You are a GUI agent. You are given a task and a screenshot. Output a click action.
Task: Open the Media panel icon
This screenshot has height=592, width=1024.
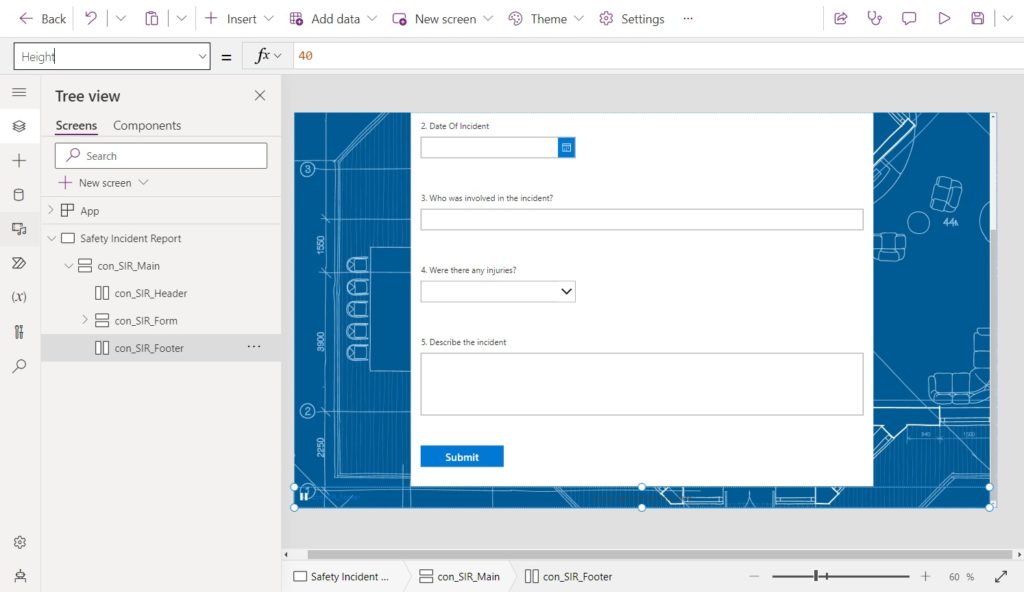(20, 229)
